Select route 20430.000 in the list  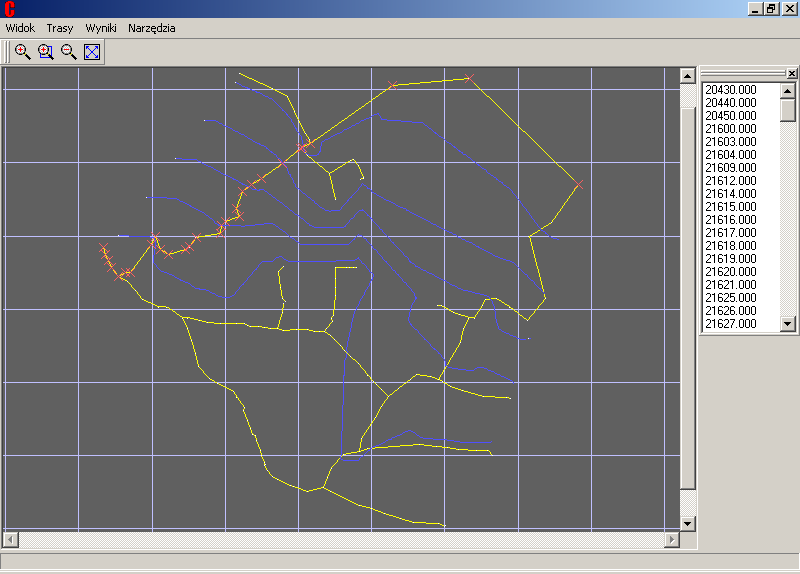730,90
